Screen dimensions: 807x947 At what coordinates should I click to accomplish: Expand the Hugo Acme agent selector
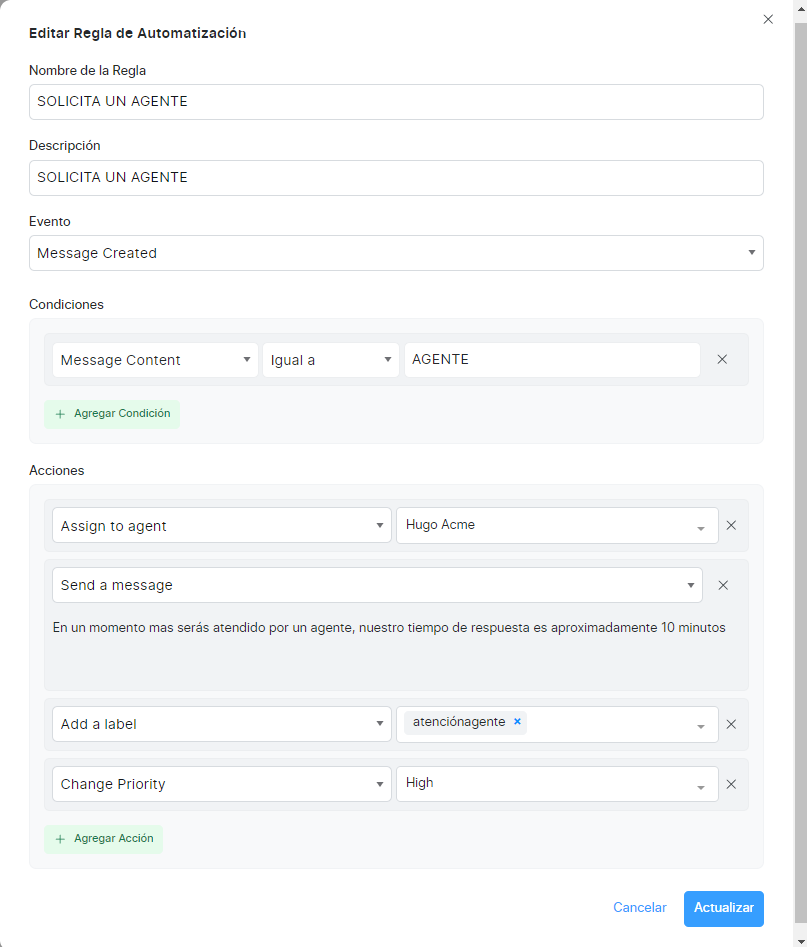click(556, 525)
